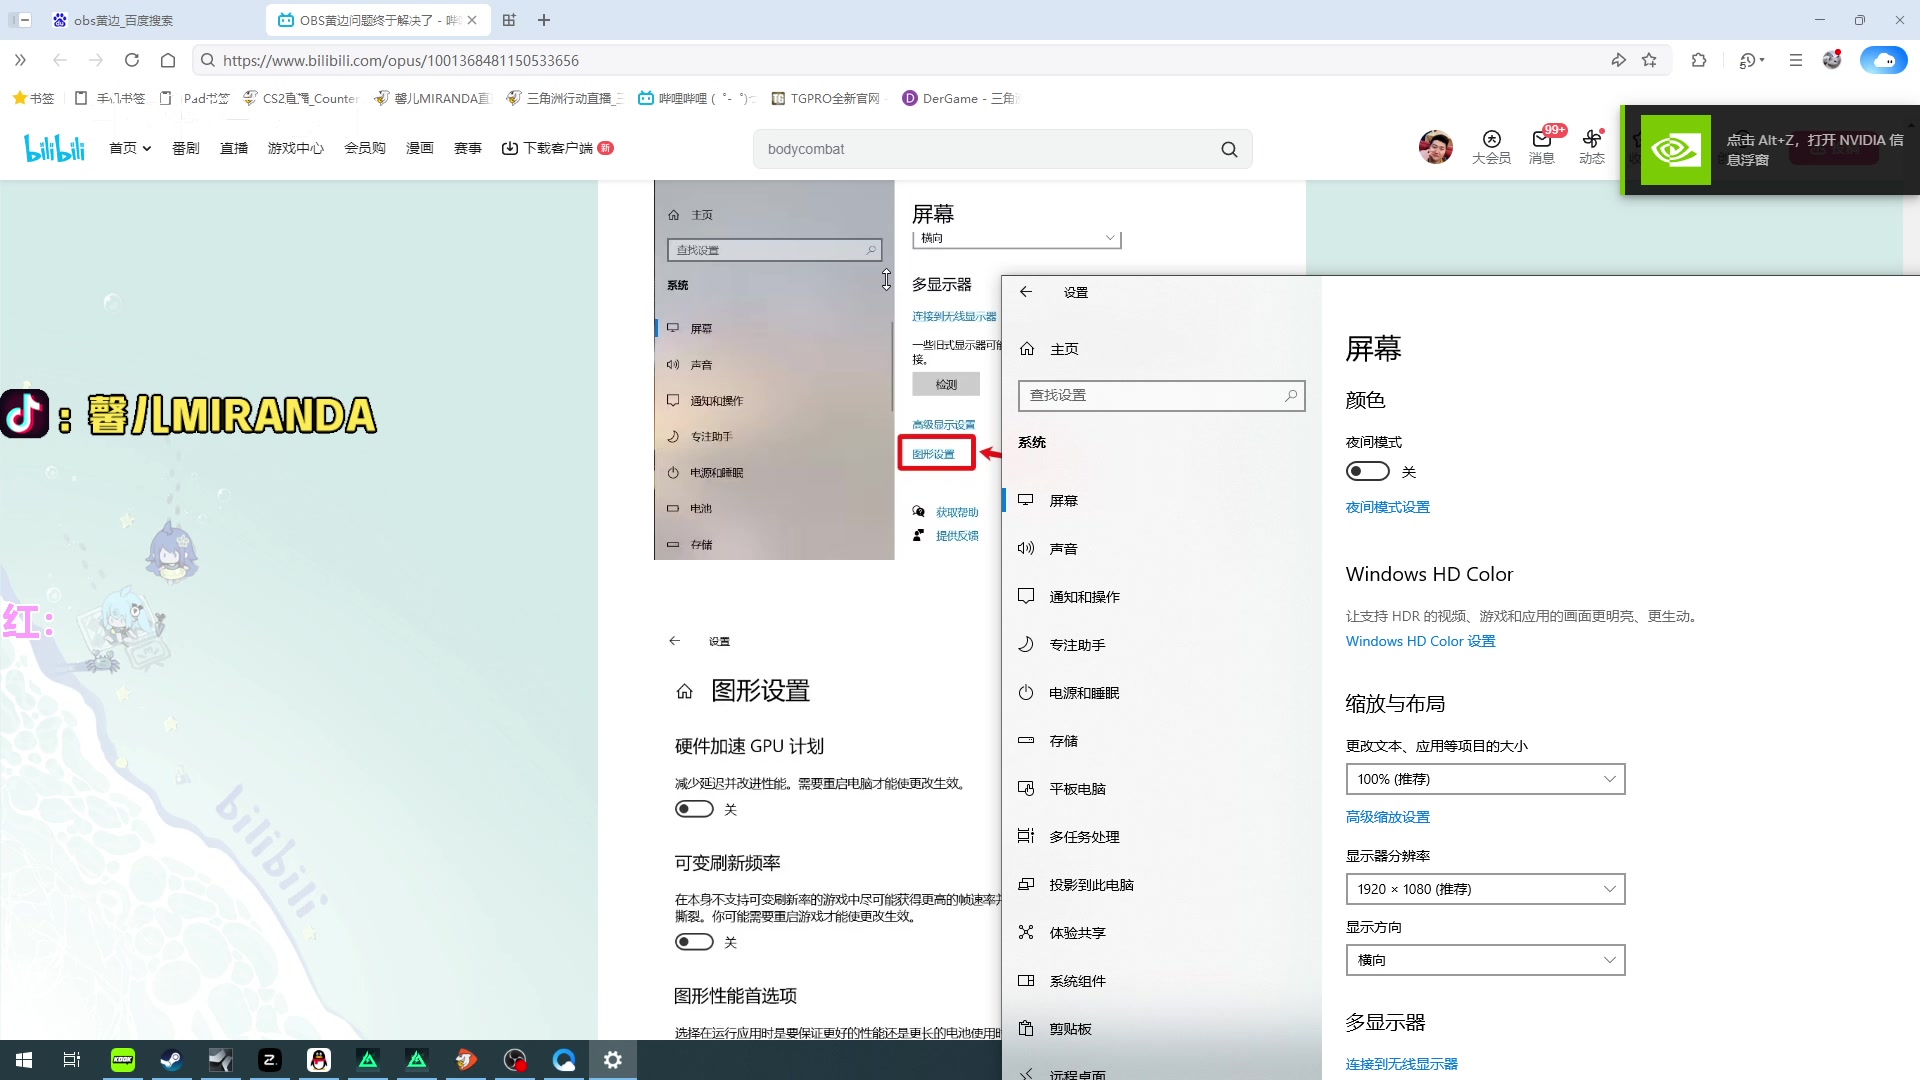Click the Settings gear in taskbar

613,1060
